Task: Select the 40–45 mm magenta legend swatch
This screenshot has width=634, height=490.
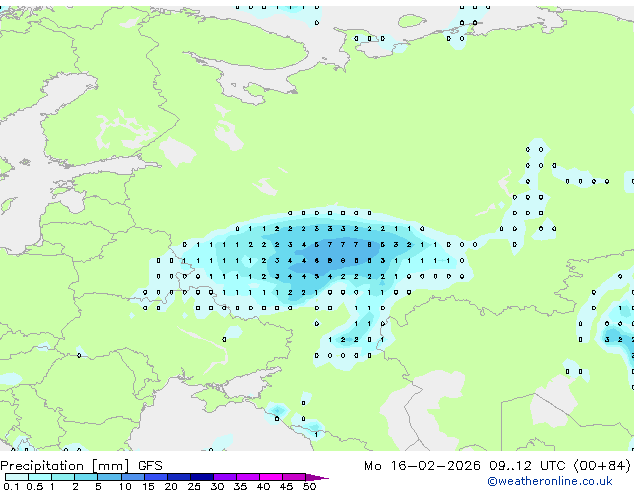Action: point(271,477)
